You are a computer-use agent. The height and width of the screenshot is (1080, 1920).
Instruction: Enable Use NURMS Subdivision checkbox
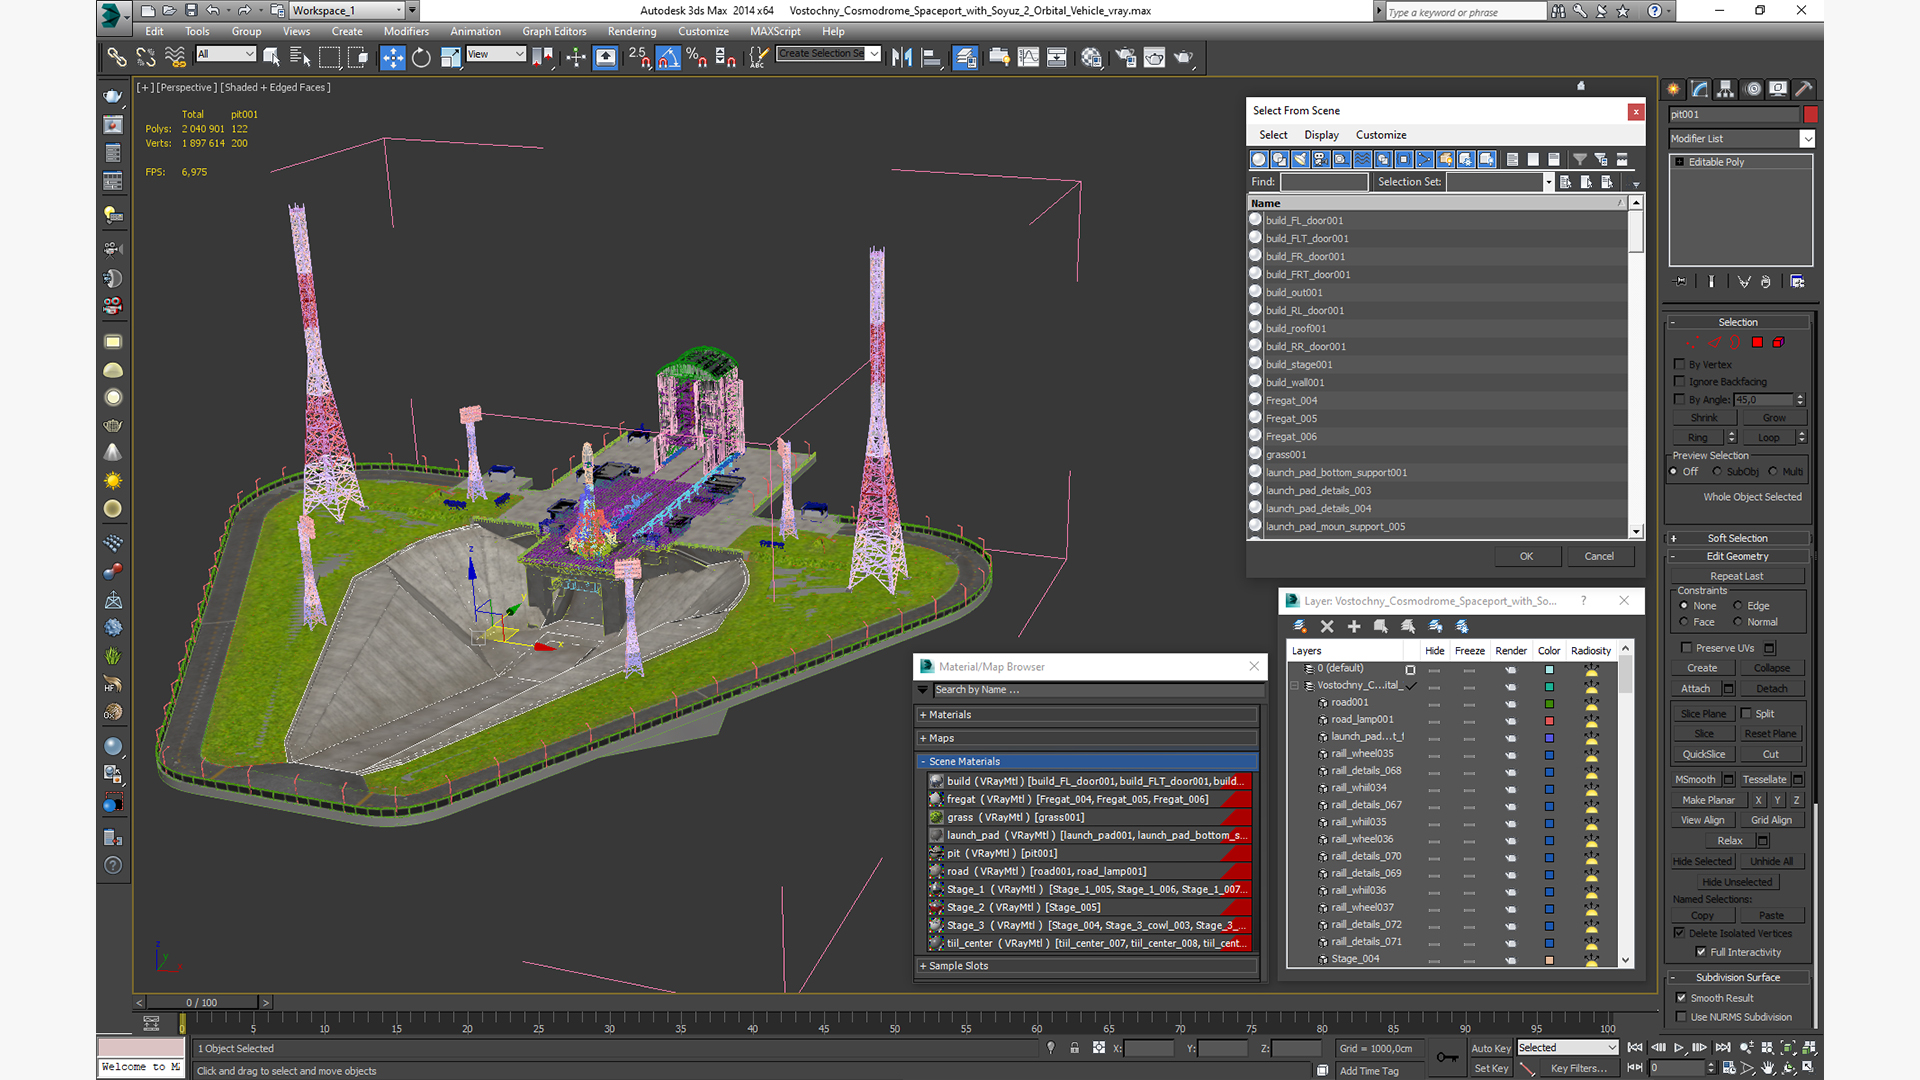[x=1681, y=1017]
